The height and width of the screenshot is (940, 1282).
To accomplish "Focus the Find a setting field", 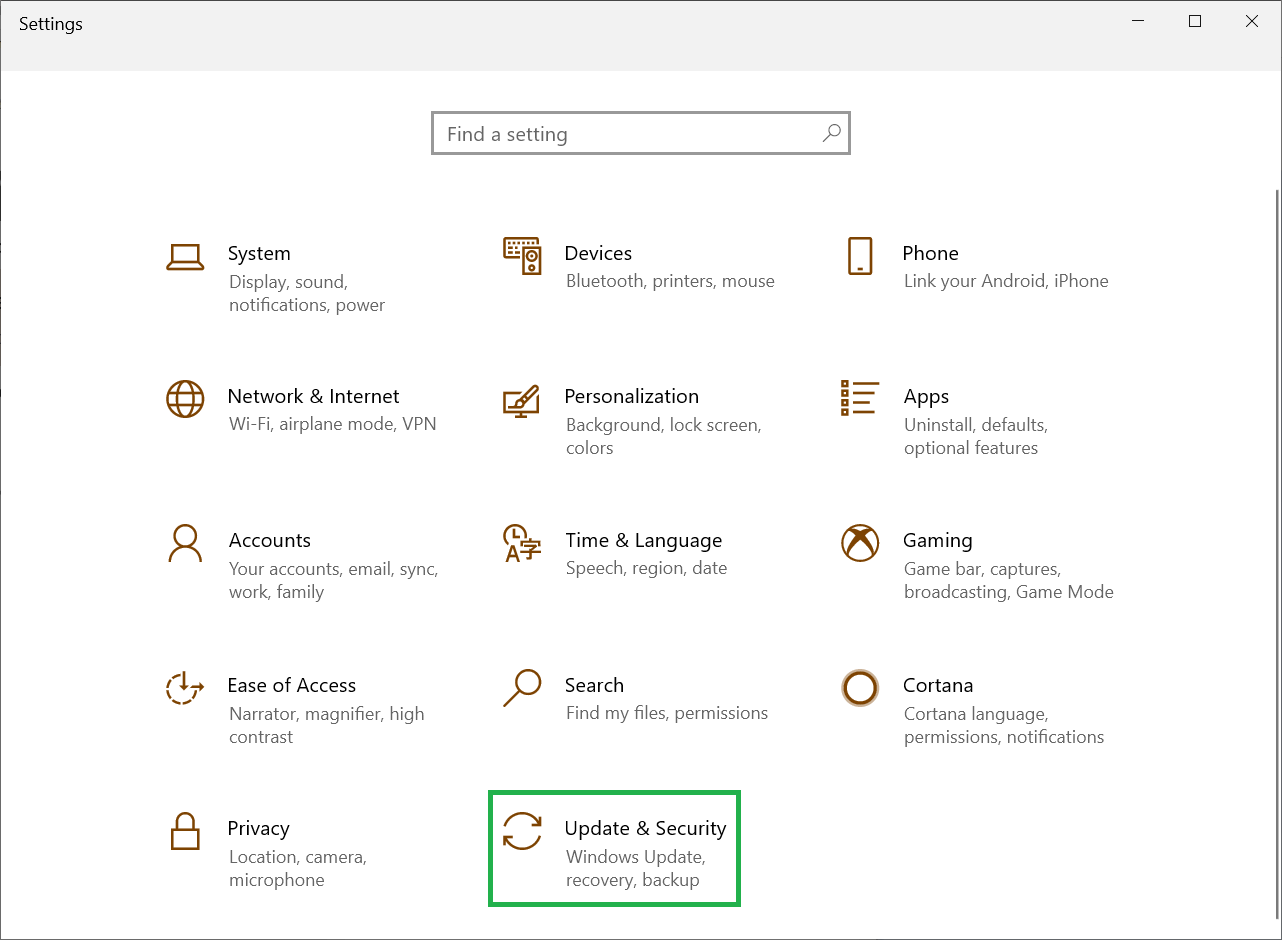I will pyautogui.click(x=640, y=133).
